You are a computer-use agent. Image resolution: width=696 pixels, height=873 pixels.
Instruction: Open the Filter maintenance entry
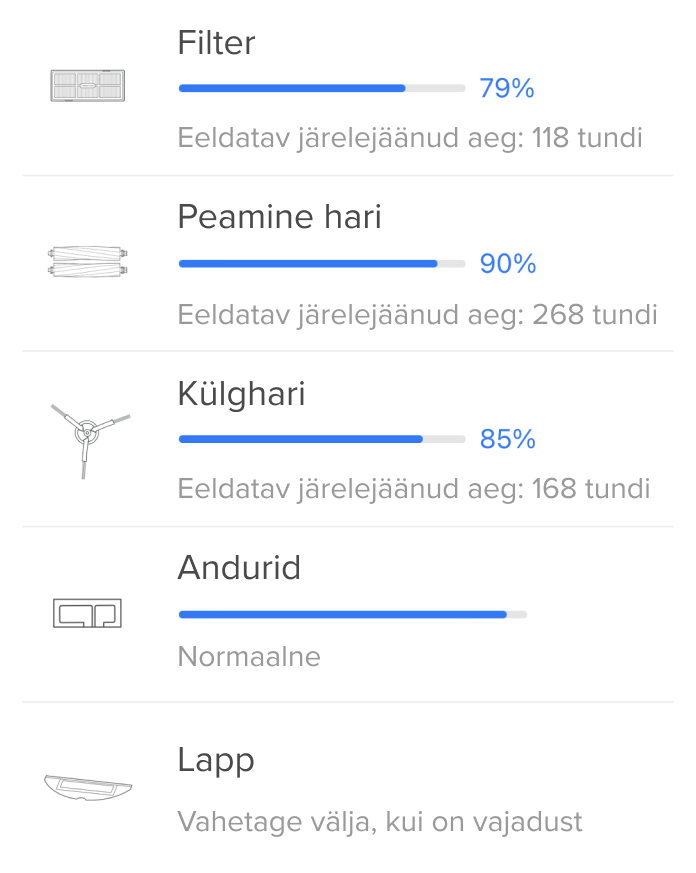216,43
